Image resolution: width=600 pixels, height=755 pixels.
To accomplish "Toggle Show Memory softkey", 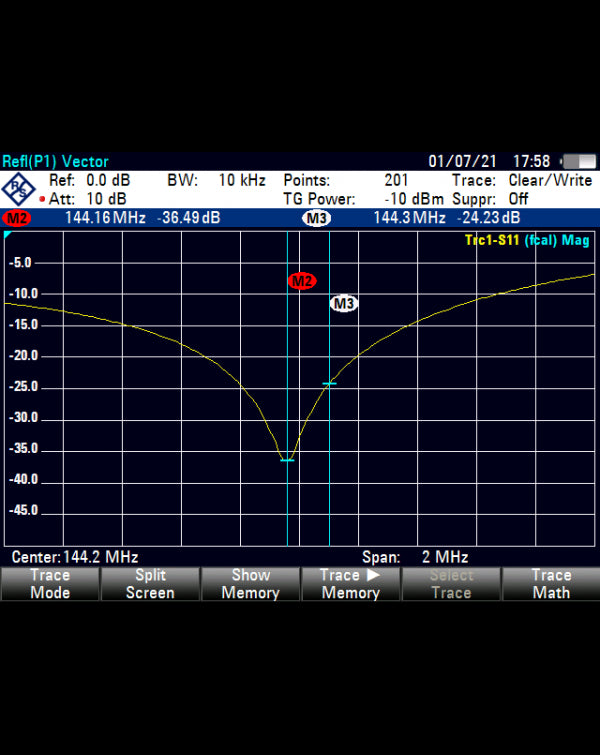I will 250,584.
